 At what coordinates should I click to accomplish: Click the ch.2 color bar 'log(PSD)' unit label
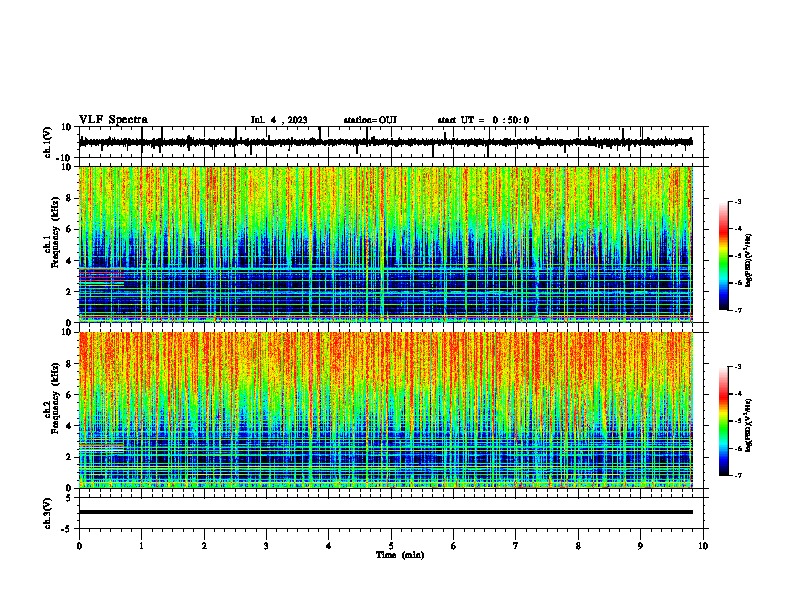point(748,425)
